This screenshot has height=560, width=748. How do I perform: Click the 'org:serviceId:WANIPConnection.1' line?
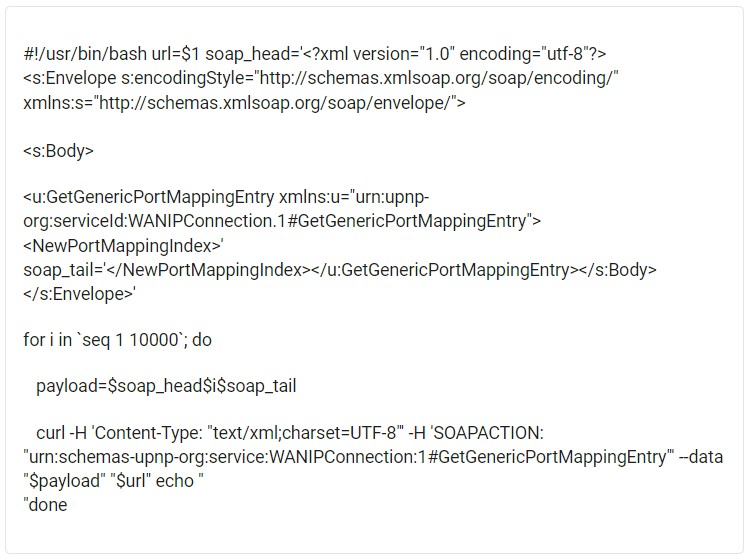pyautogui.click(x=282, y=221)
